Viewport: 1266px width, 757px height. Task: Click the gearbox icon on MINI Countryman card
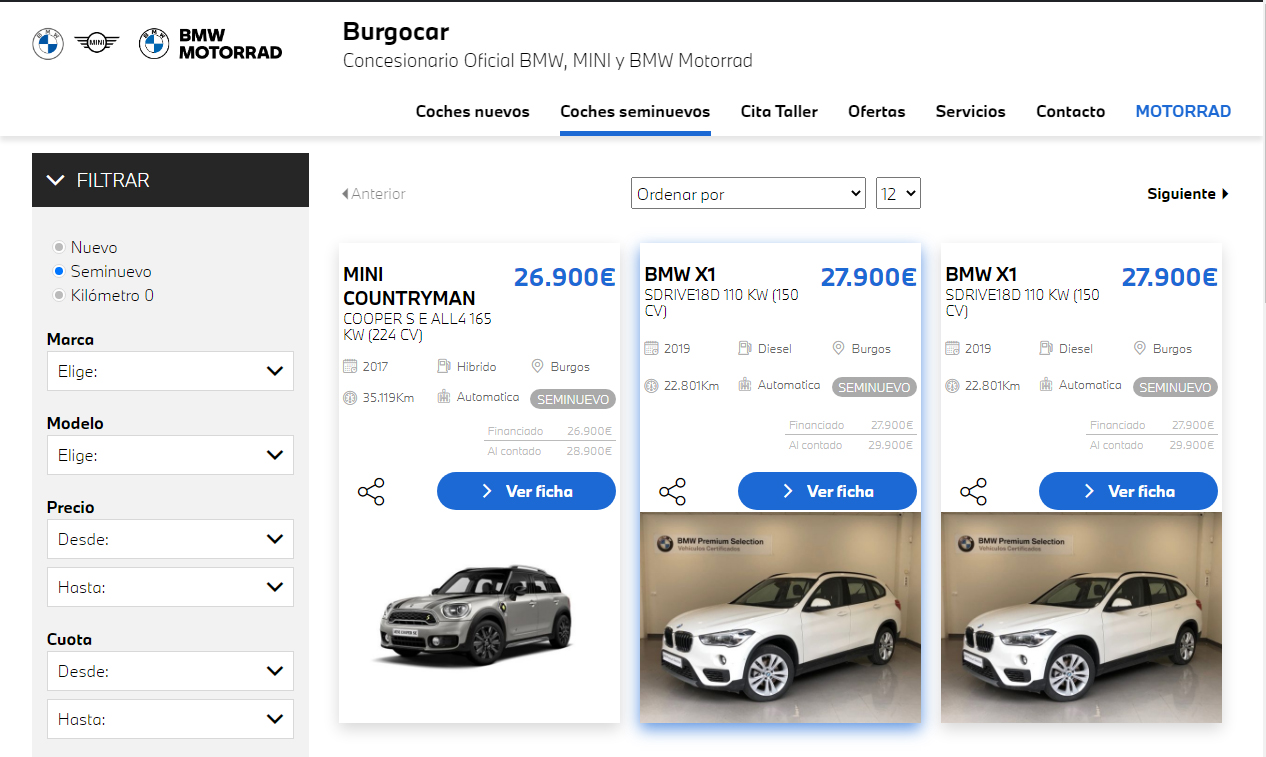pos(444,397)
